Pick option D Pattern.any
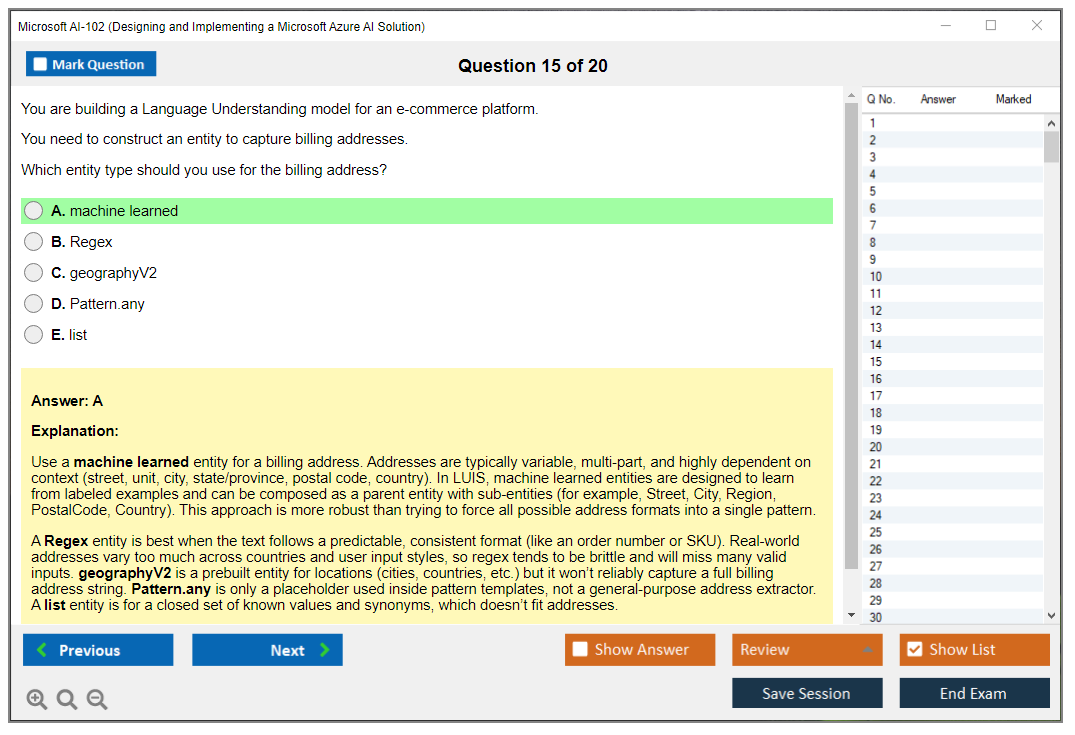Viewport: 1075px width, 735px height. 34,304
